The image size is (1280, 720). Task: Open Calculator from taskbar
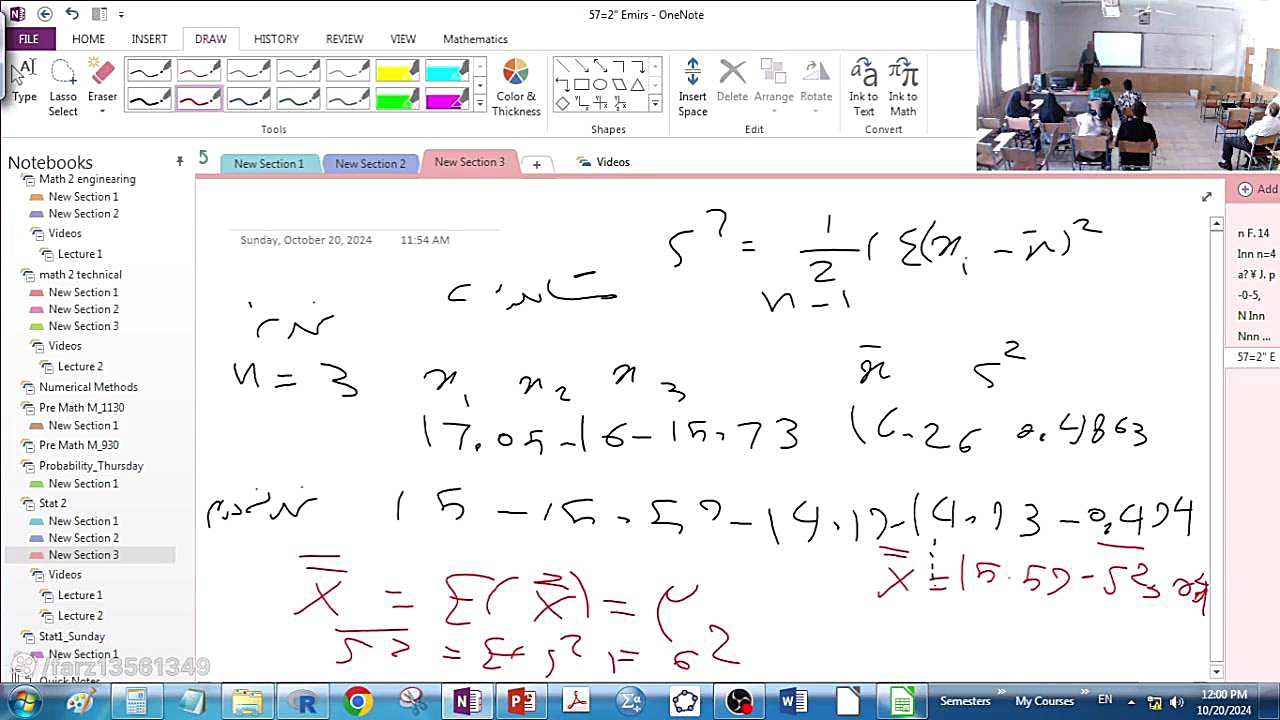click(x=137, y=702)
